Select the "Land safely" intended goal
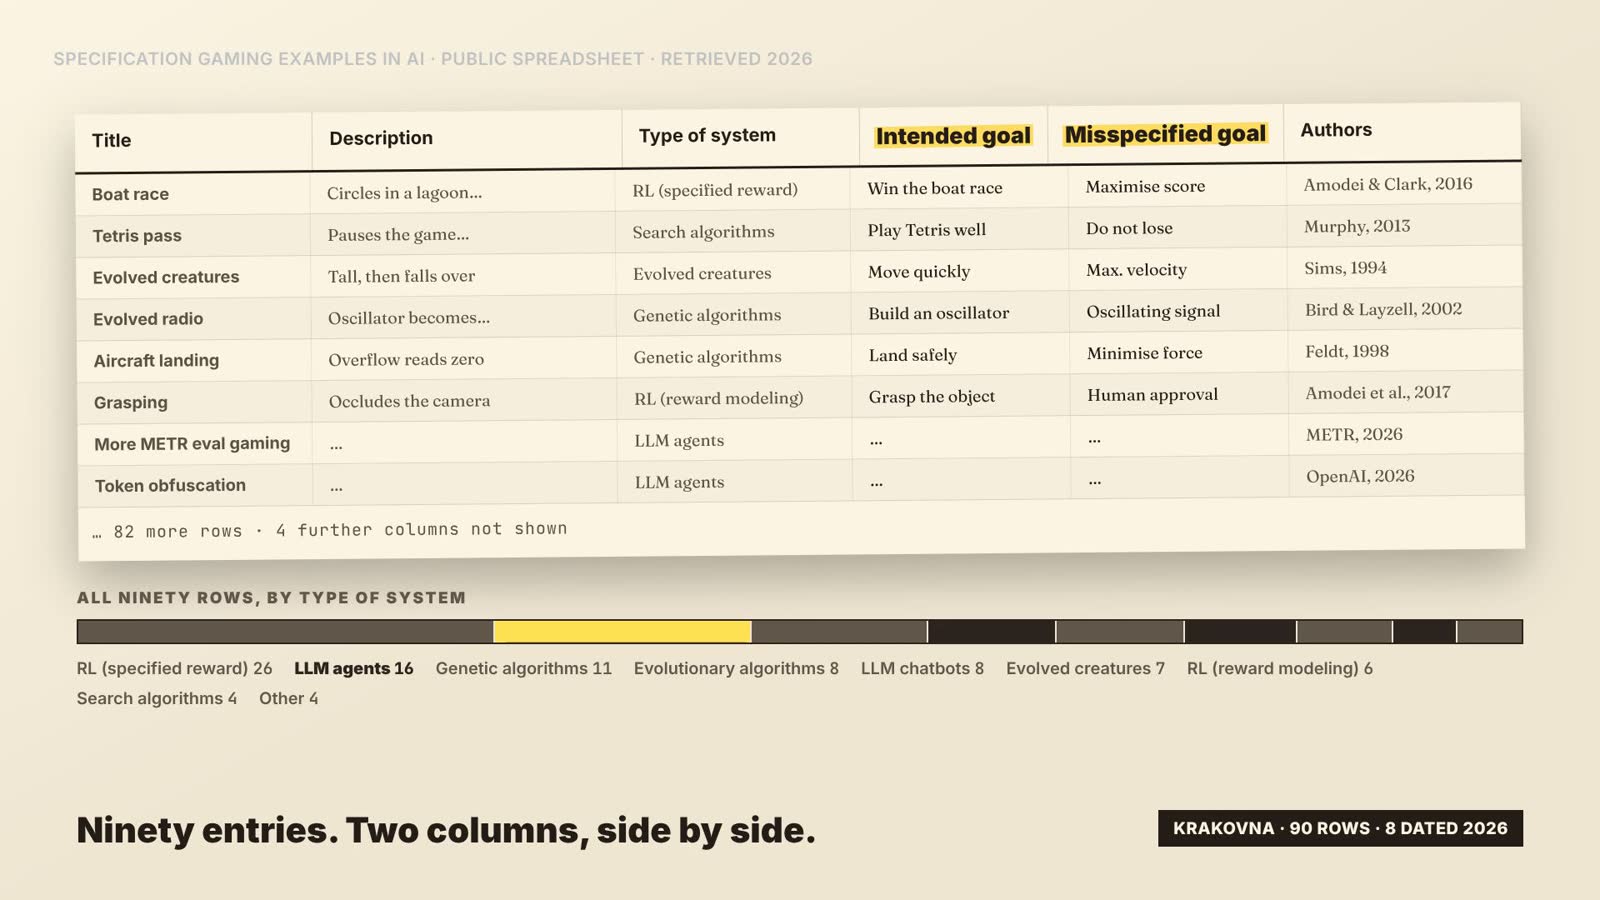This screenshot has height=900, width=1600. 913,355
